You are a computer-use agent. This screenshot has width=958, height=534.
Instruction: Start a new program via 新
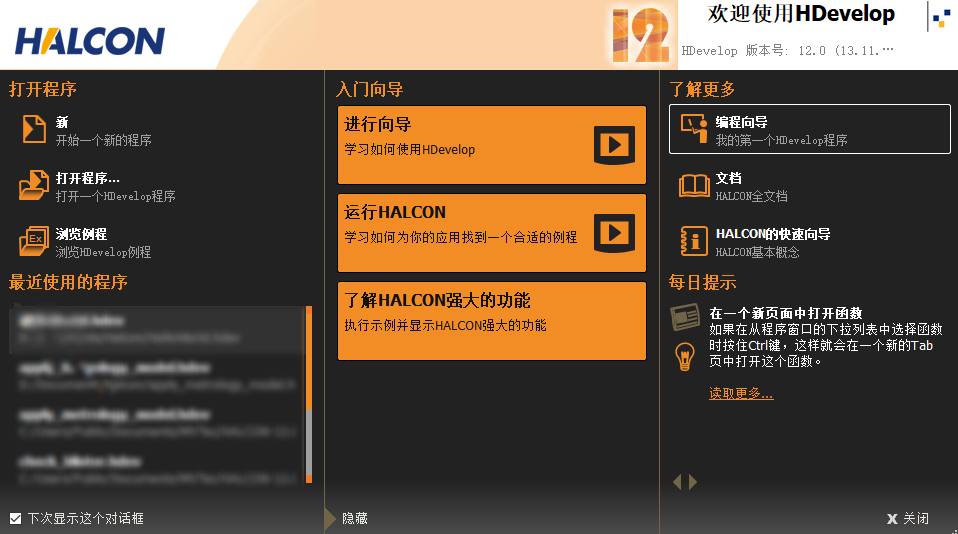[87, 130]
